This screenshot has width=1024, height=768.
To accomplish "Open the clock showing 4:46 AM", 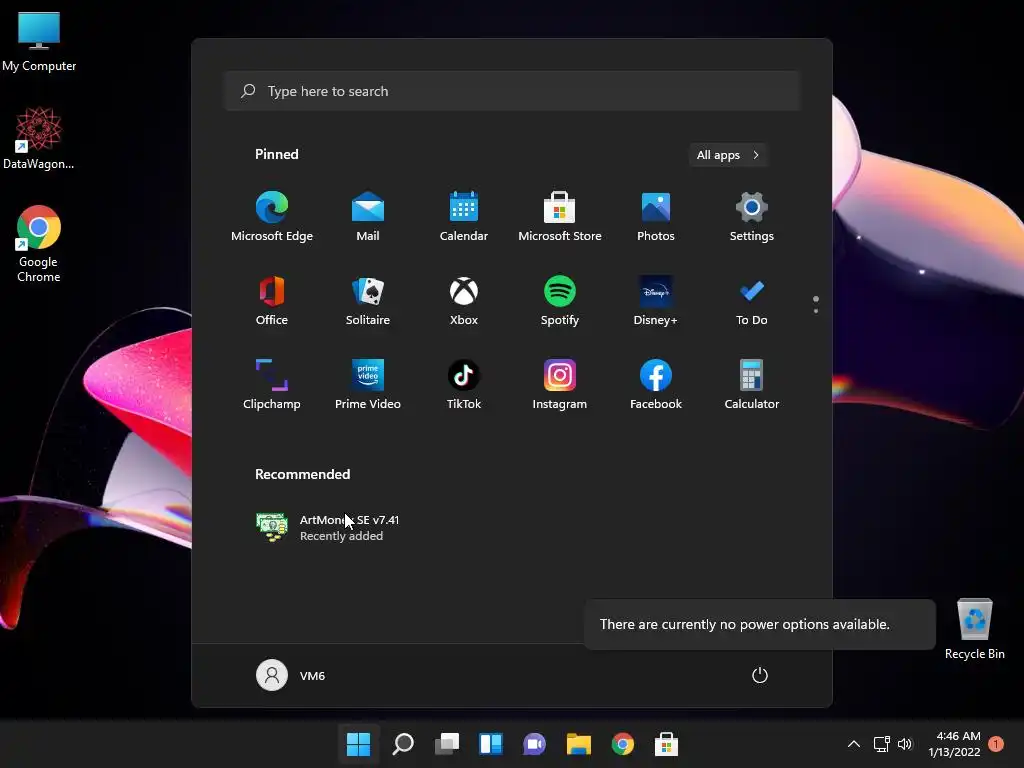I will (x=954, y=744).
